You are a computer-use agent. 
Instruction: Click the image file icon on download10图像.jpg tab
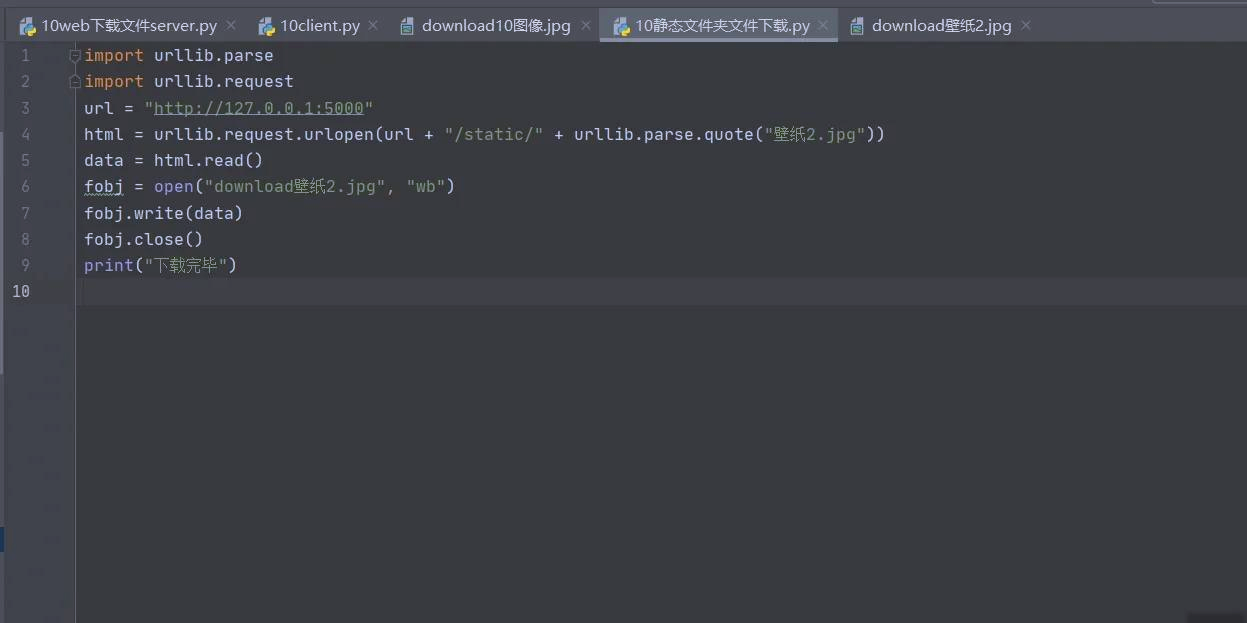(407, 26)
